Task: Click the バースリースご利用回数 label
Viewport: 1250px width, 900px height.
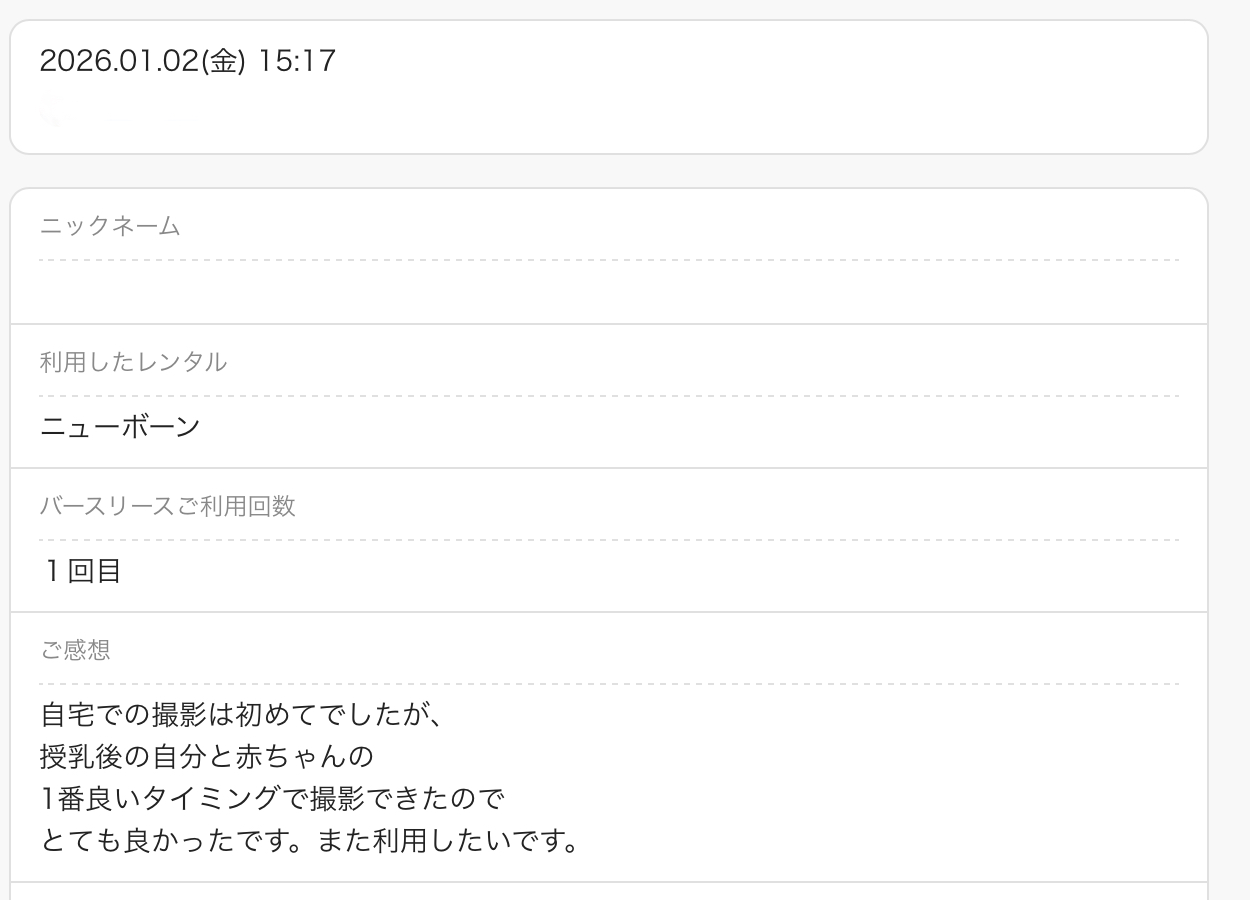Action: tap(167, 506)
